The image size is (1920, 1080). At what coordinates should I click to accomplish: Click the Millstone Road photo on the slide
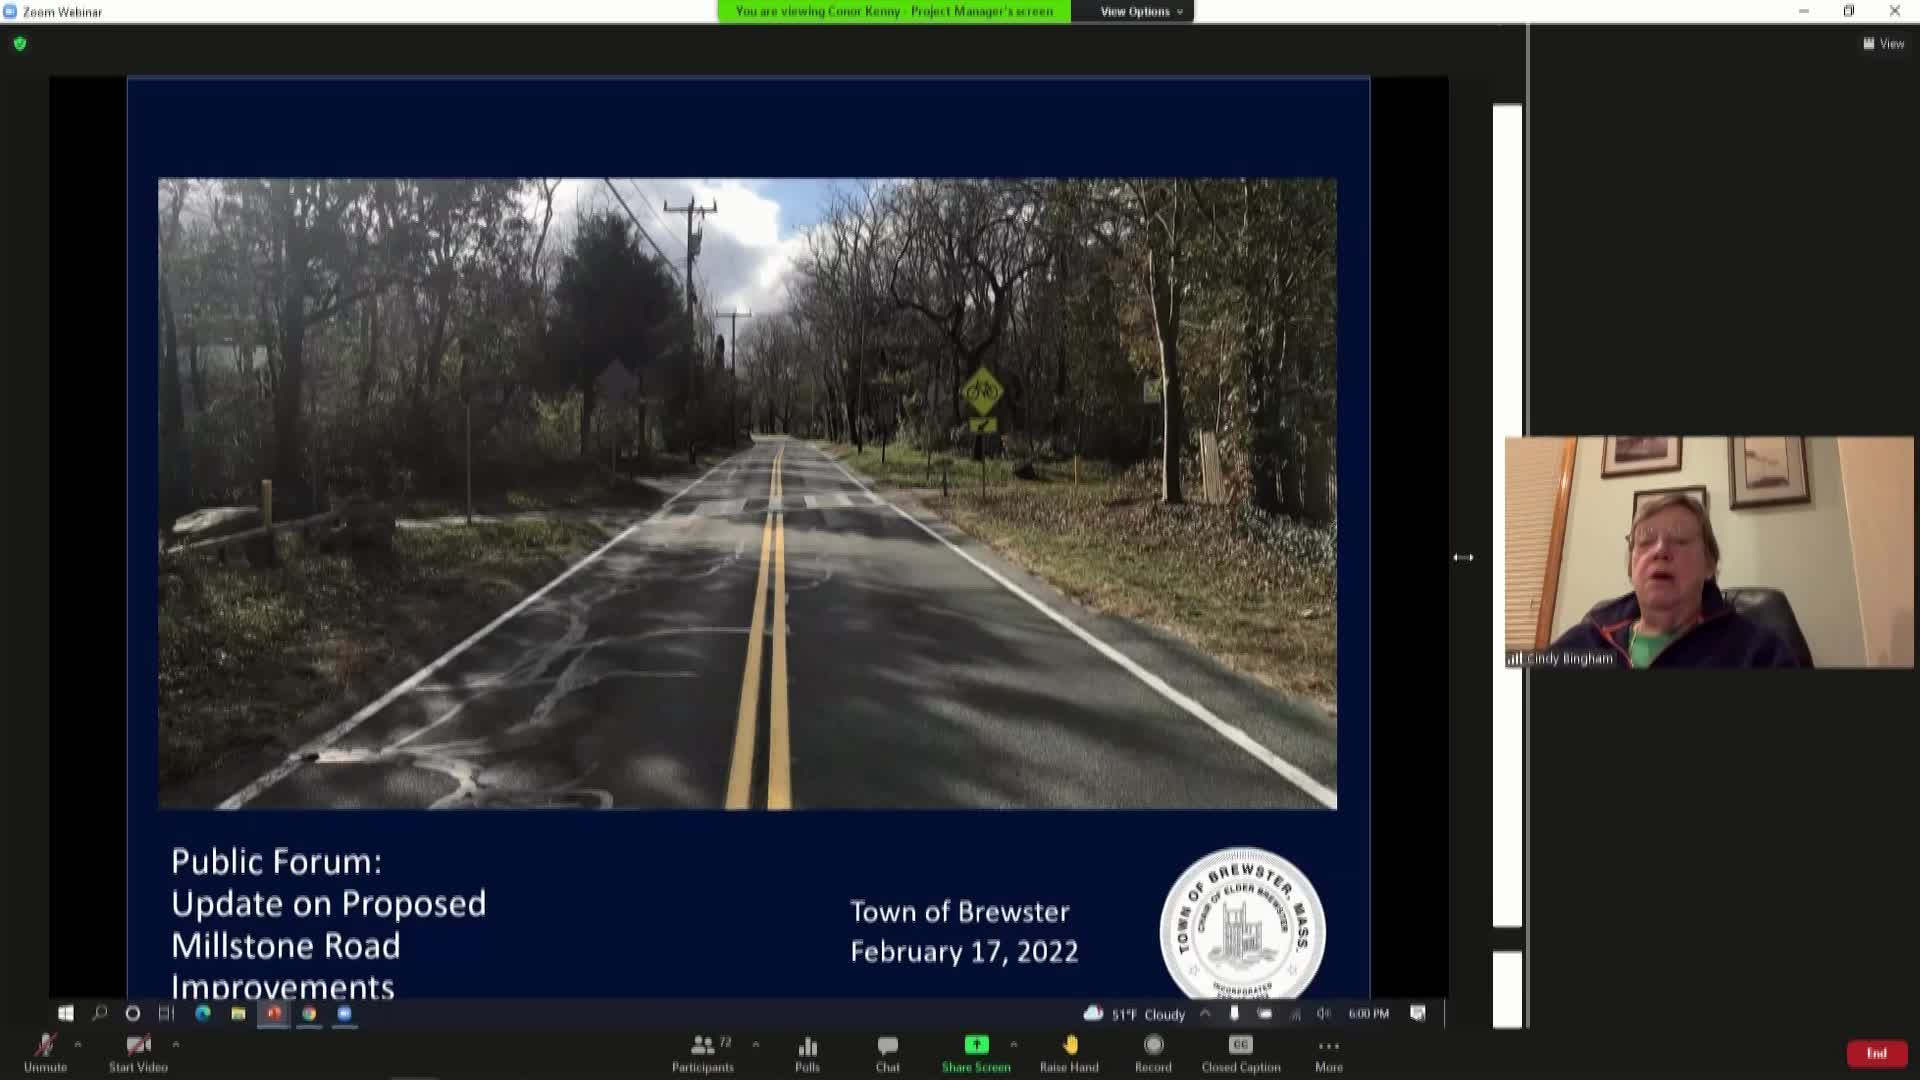tap(747, 493)
